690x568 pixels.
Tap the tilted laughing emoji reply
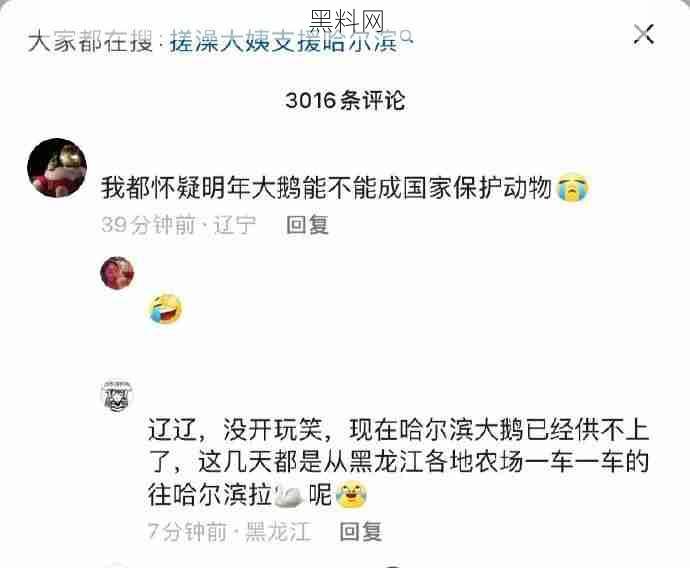pos(165,308)
